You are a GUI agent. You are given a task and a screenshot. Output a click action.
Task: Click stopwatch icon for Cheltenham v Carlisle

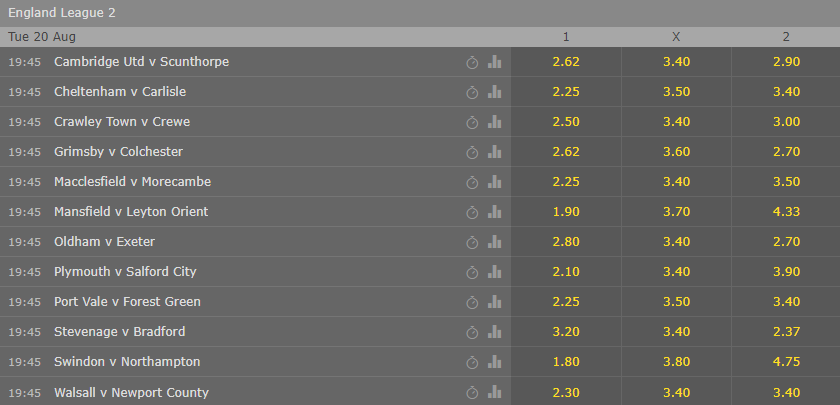472,92
